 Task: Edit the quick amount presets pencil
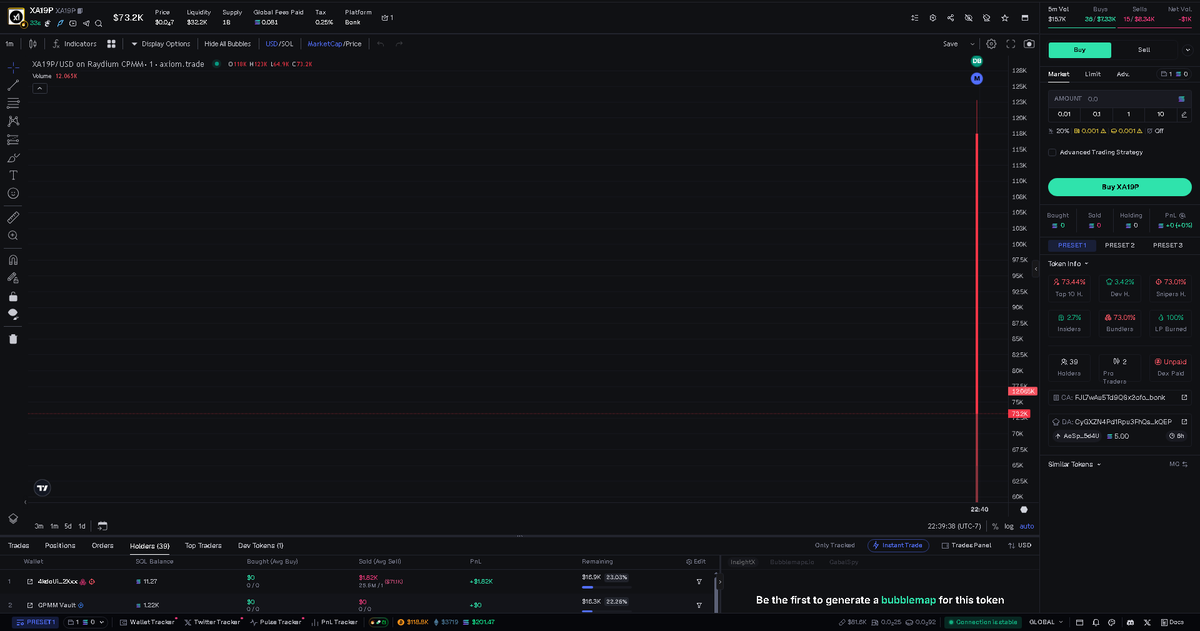click(1184, 115)
